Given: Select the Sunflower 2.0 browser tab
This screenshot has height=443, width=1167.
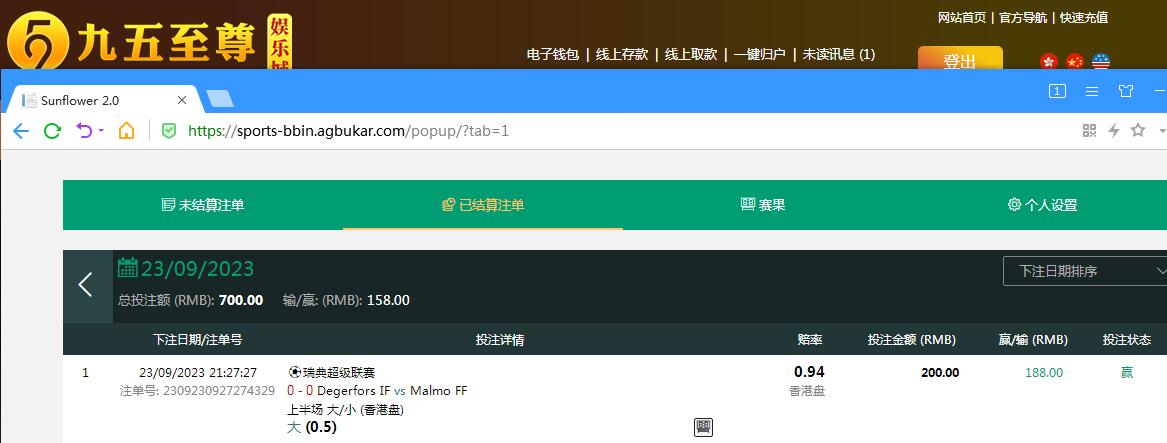Looking at the screenshot, I should coord(103,100).
